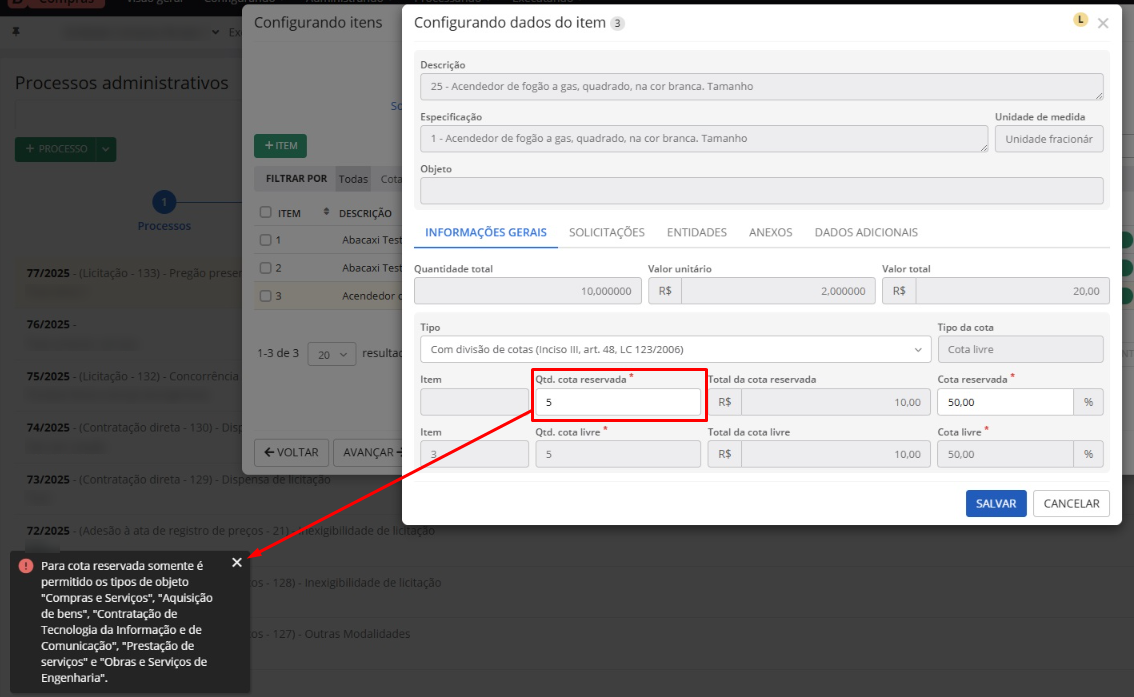Click the Descrição text area
Image resolution: width=1134 pixels, height=697 pixels.
762,87
